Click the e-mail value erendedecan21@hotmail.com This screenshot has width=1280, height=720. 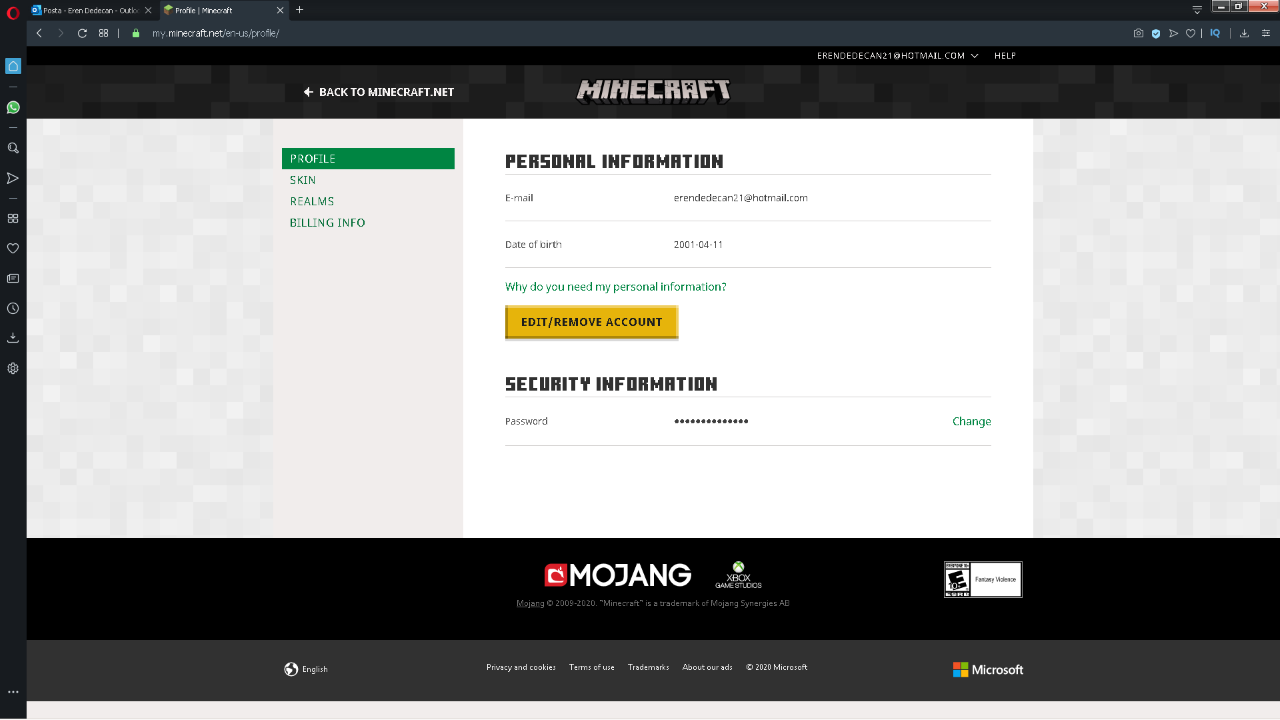point(741,198)
